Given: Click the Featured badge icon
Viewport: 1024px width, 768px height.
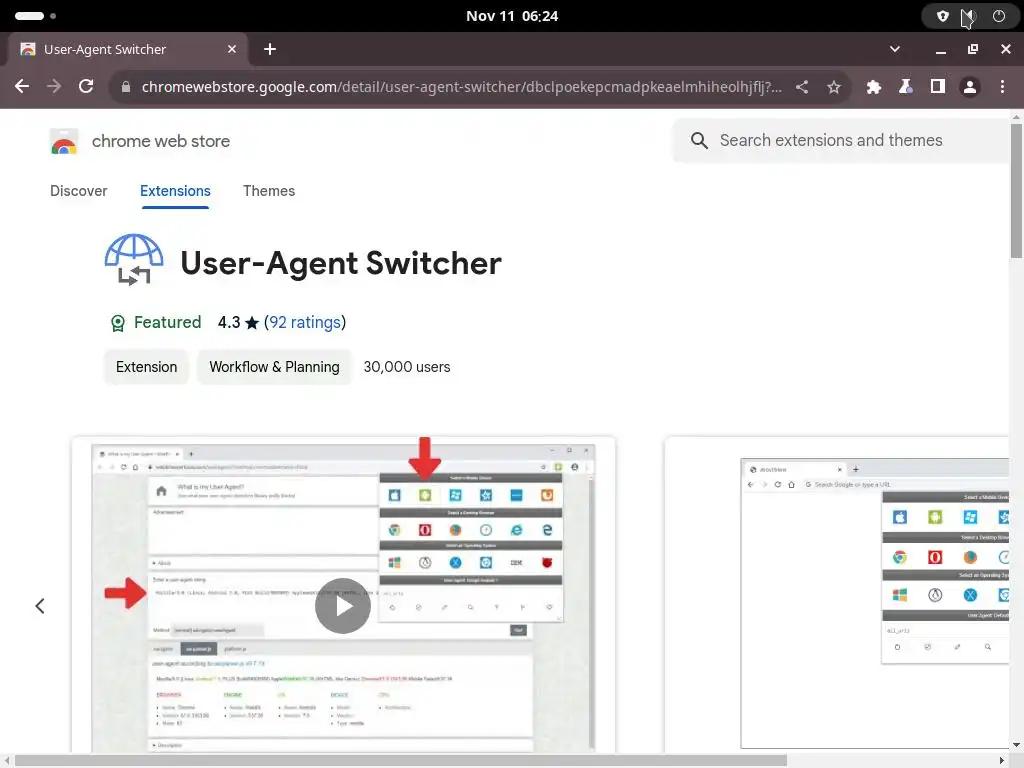Looking at the screenshot, I should pos(118,323).
